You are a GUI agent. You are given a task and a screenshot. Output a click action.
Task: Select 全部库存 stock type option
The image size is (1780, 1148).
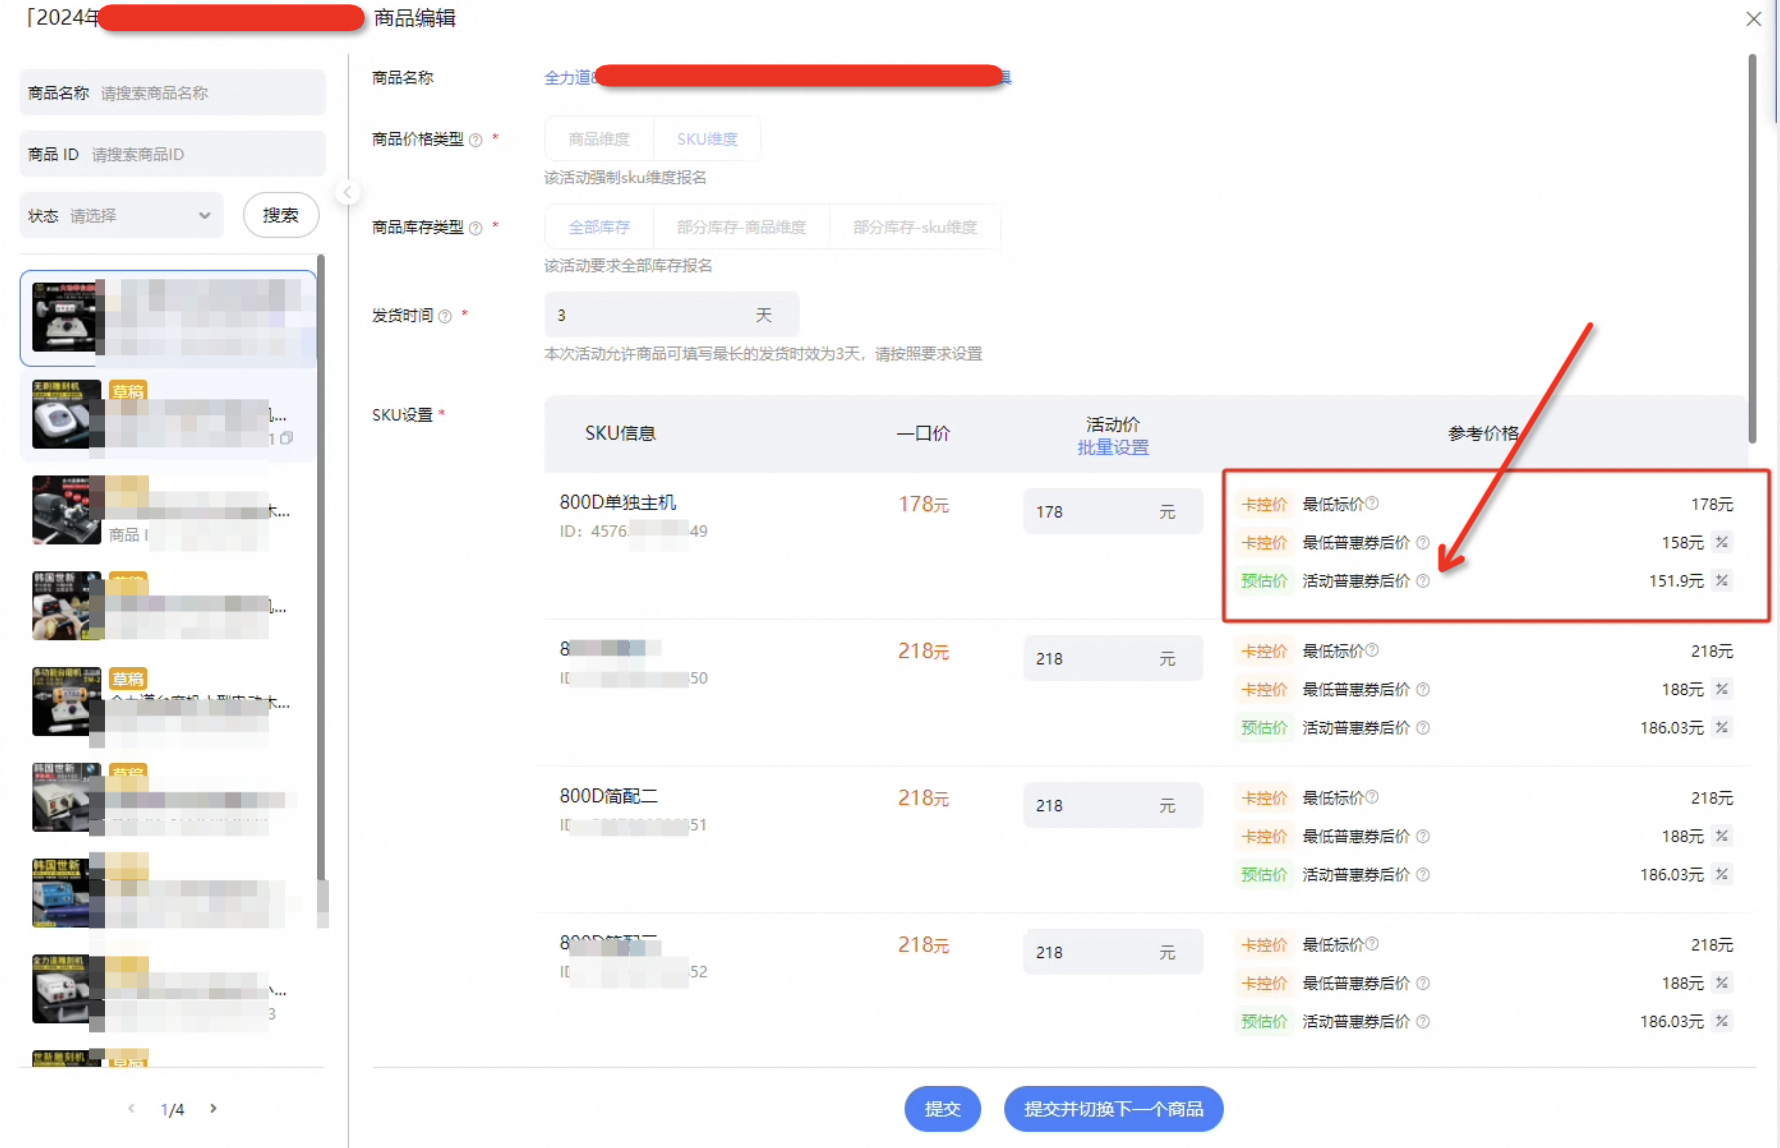click(599, 227)
